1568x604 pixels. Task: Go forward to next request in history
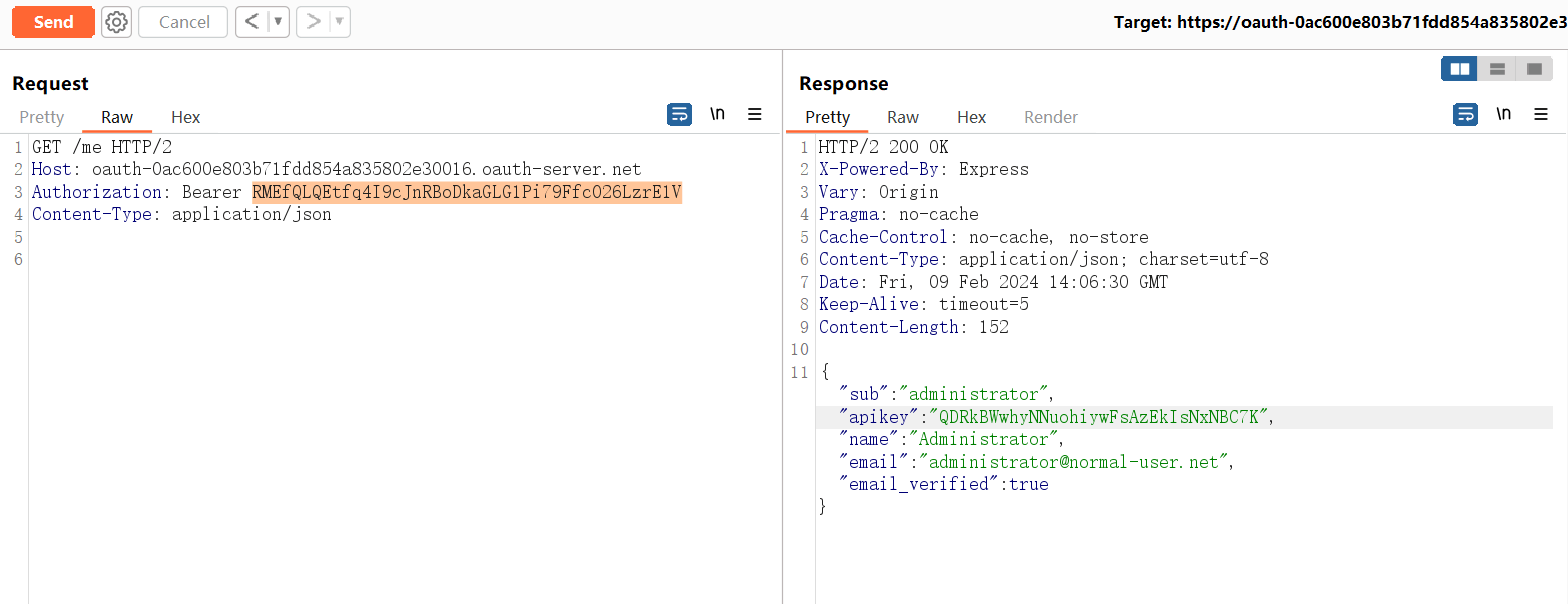click(x=313, y=22)
